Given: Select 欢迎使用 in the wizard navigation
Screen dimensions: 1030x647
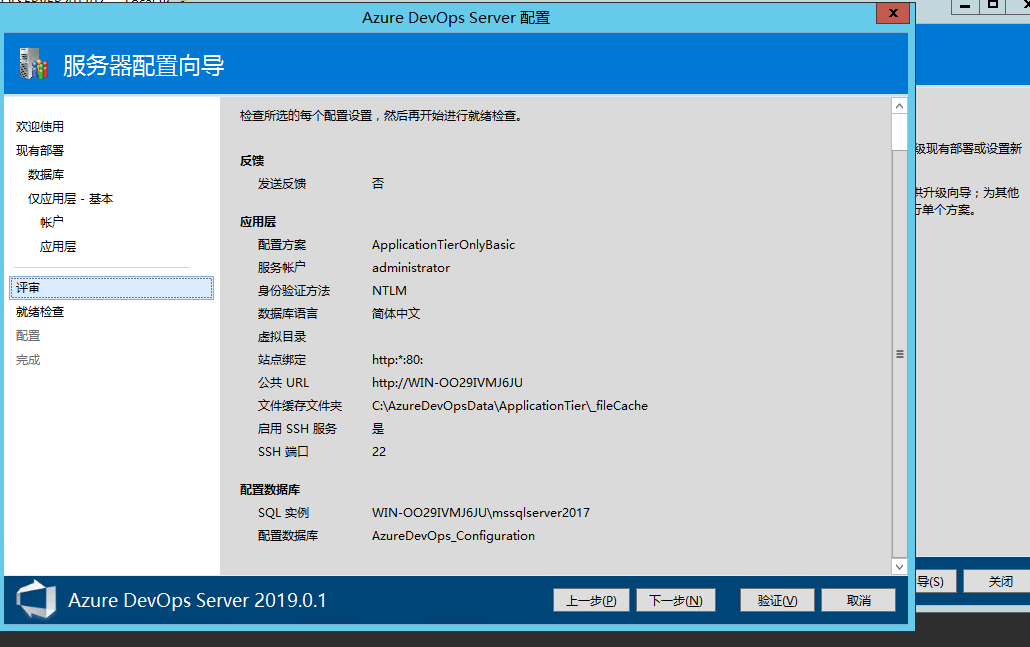Looking at the screenshot, I should (x=40, y=127).
